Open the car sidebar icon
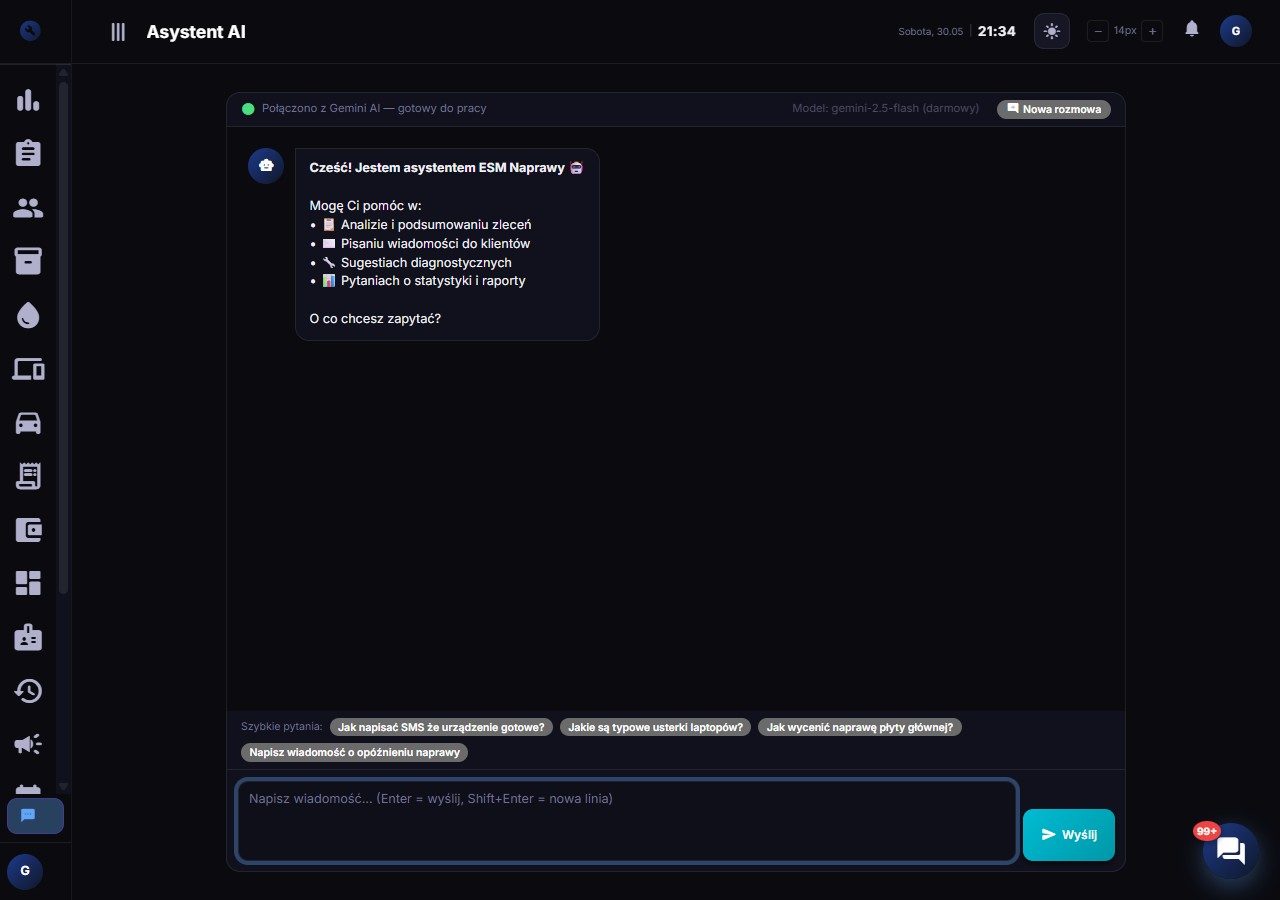Screen dimensions: 1280x900 (28, 423)
